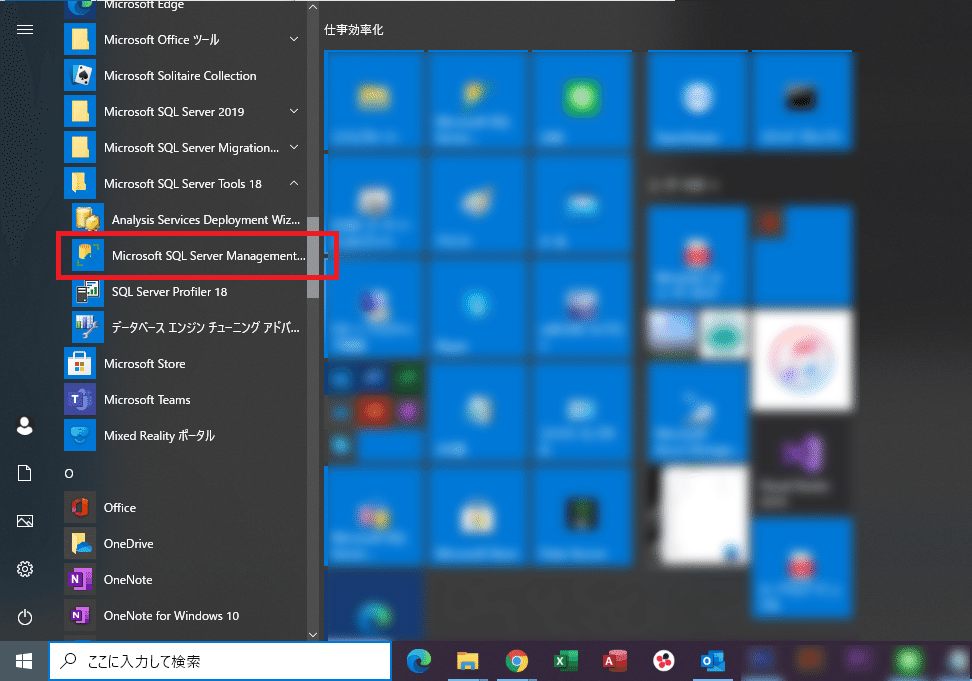Open the SQL Server Profiler 18 icon

point(87,291)
